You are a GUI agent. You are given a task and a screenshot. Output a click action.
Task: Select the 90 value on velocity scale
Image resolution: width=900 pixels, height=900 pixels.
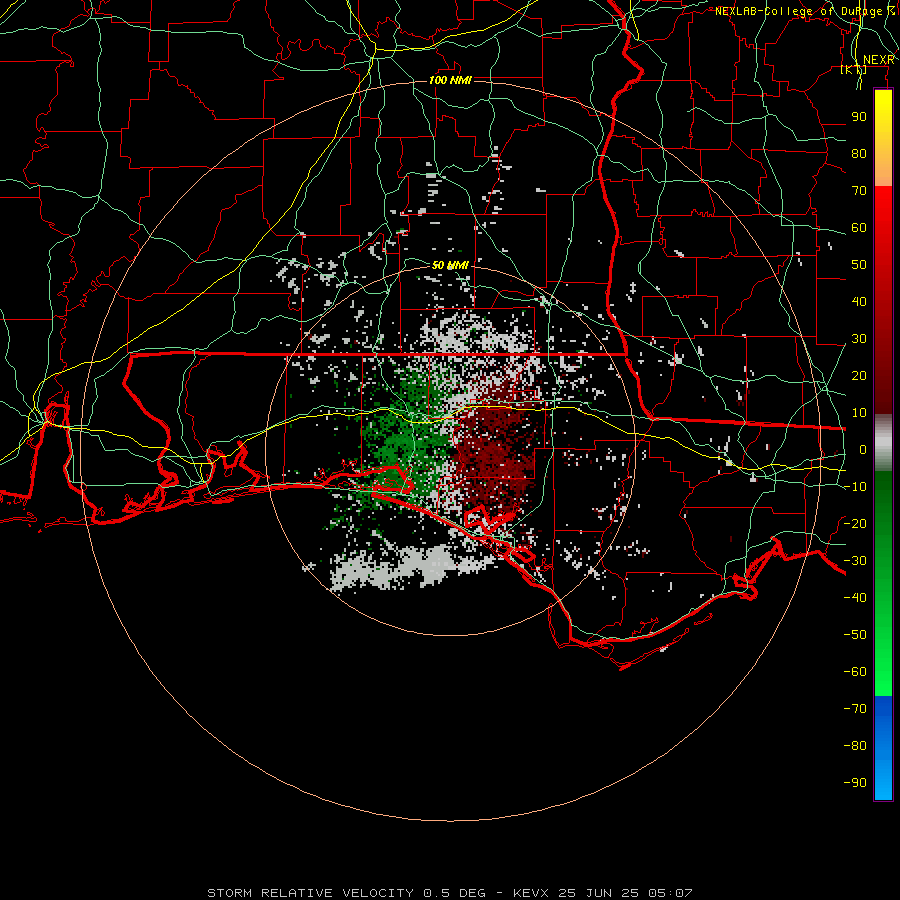(859, 117)
